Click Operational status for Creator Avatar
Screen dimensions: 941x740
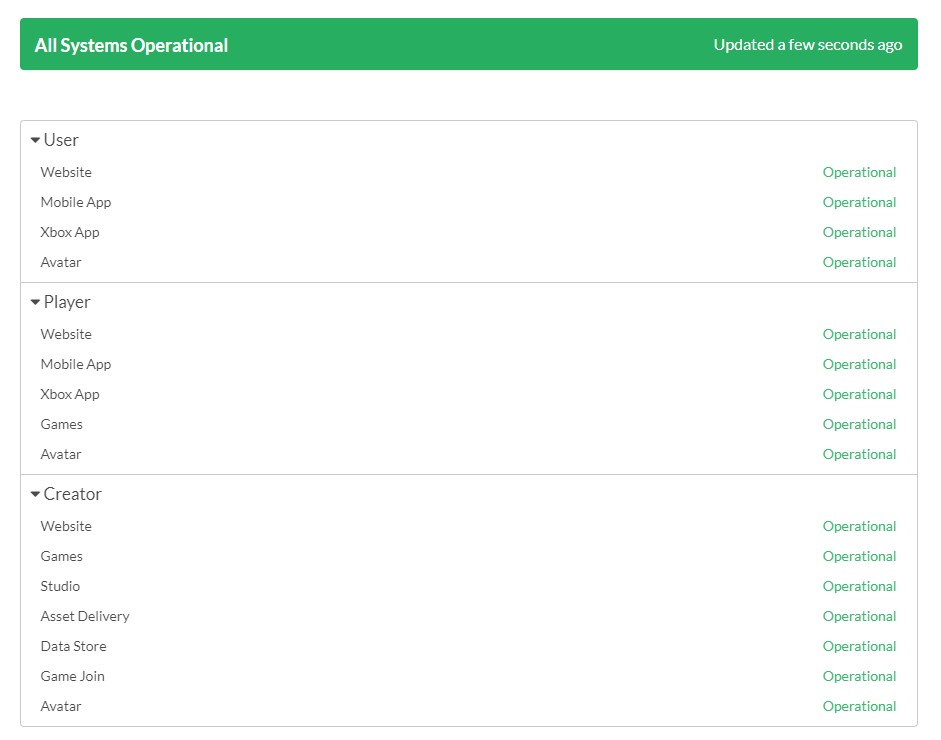pyautogui.click(x=859, y=707)
